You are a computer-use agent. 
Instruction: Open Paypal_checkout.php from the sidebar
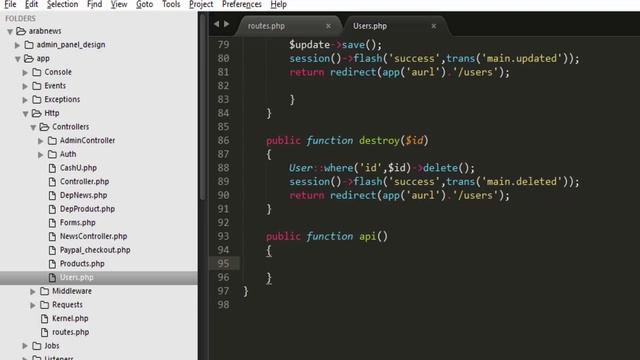[95, 250]
